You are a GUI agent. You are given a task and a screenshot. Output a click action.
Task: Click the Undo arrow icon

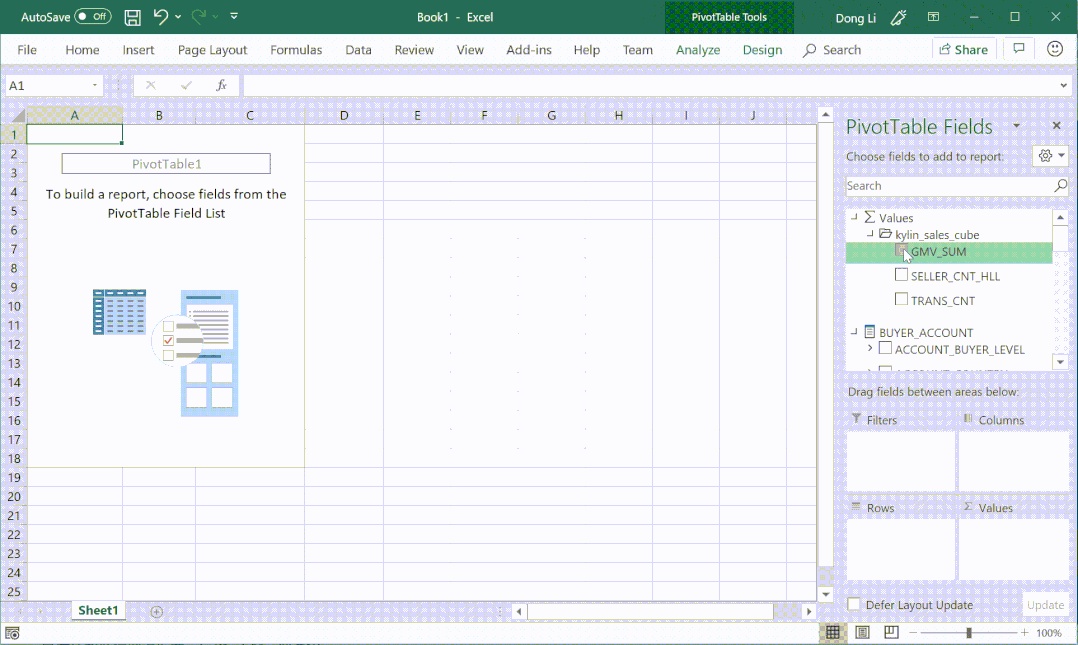tap(160, 17)
